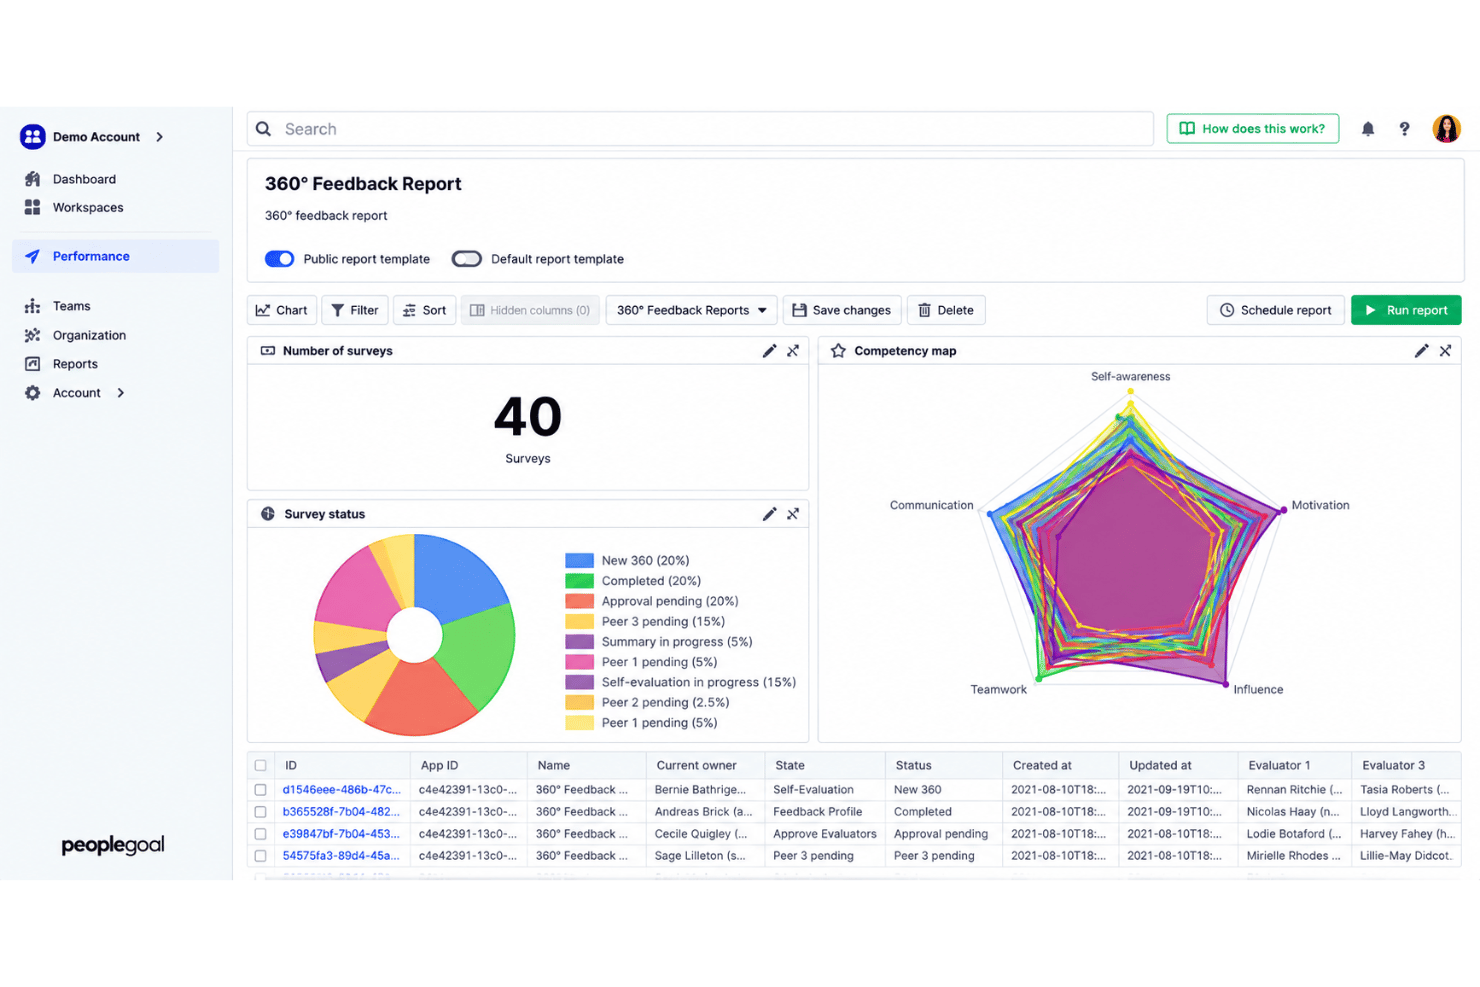1480x987 pixels.
Task: Expand the Demo Account chevron
Action: click(160, 137)
